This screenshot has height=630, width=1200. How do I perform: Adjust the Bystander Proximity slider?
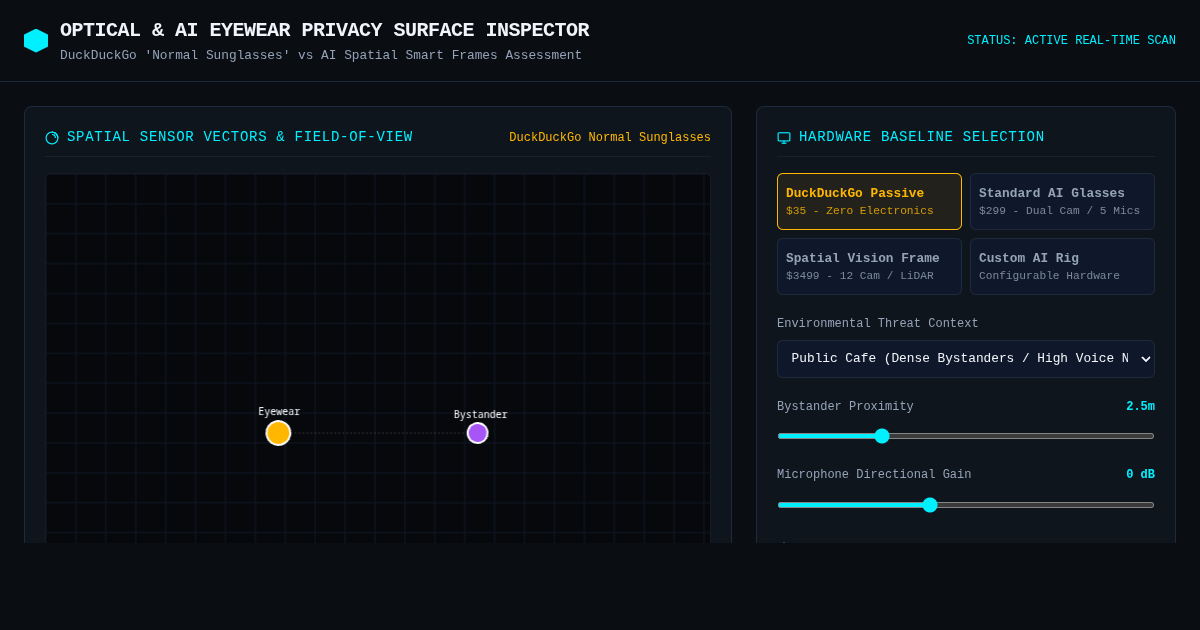click(x=966, y=436)
